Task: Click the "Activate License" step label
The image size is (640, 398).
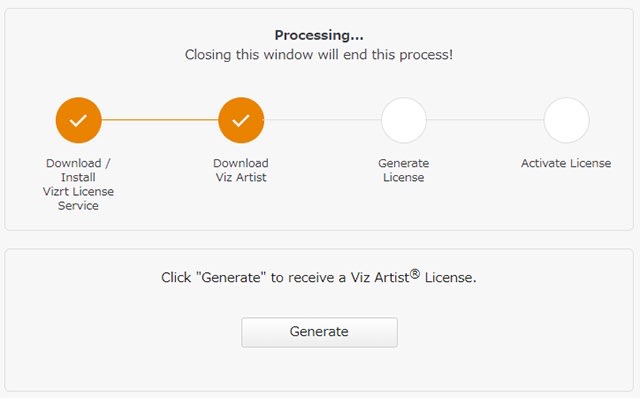Action: click(x=566, y=163)
